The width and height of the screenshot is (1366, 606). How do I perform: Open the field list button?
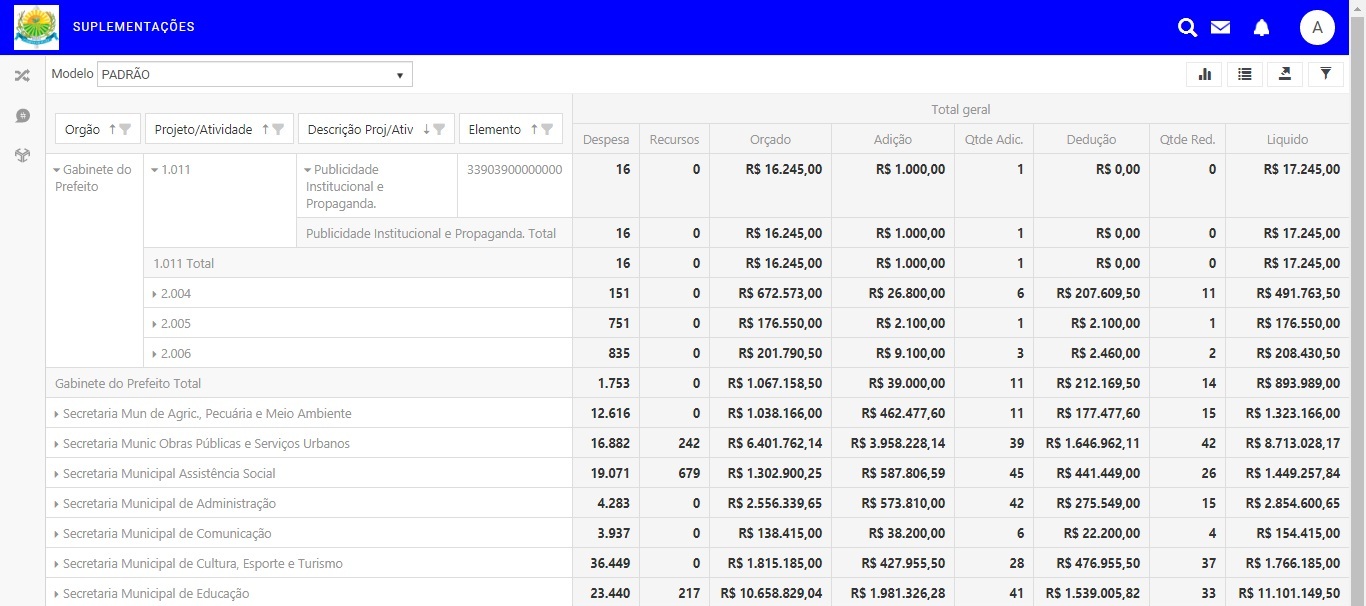click(1244, 74)
